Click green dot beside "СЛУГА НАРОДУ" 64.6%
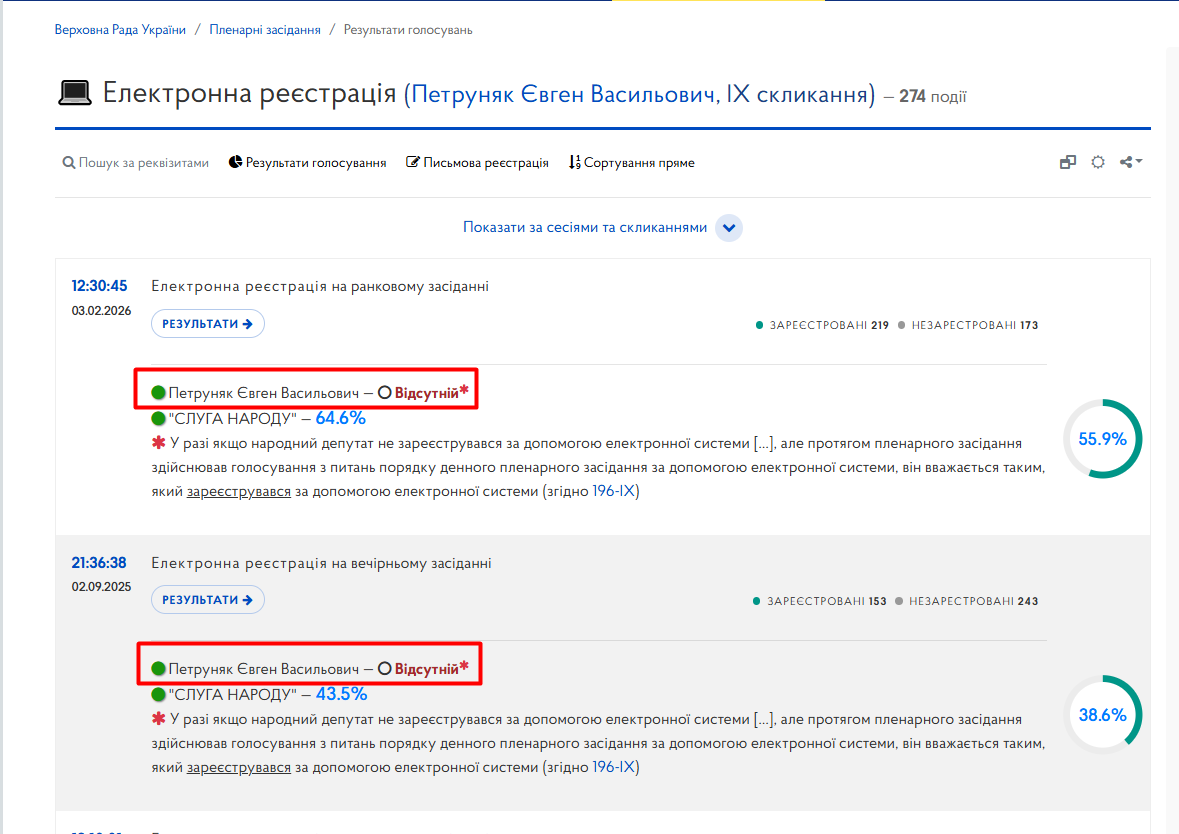This screenshot has width=1179, height=834. click(x=158, y=418)
